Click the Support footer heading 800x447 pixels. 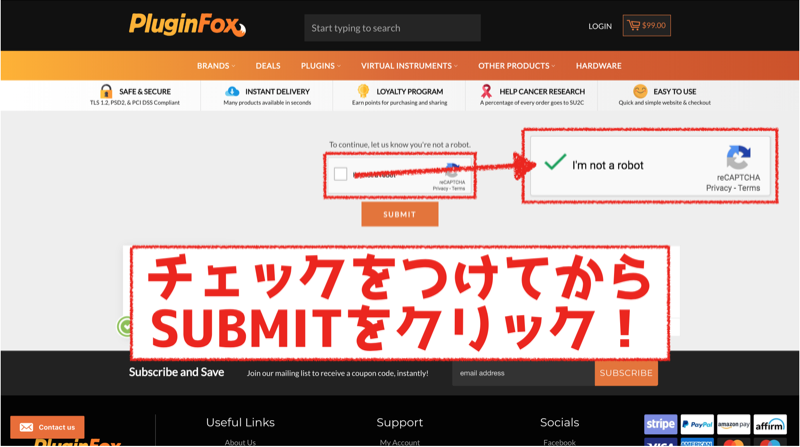(399, 423)
